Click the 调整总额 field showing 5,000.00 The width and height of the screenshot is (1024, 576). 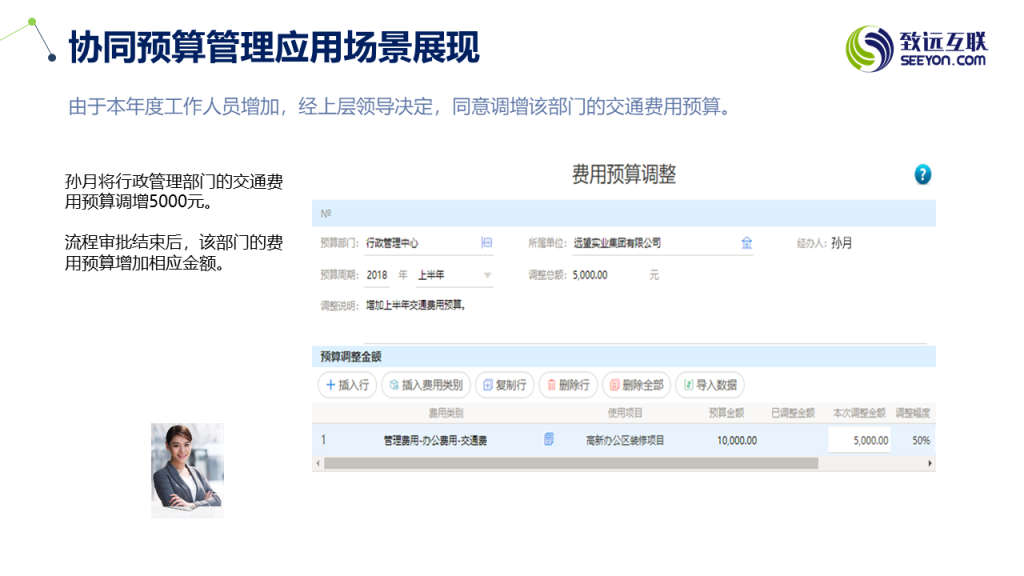tap(600, 274)
